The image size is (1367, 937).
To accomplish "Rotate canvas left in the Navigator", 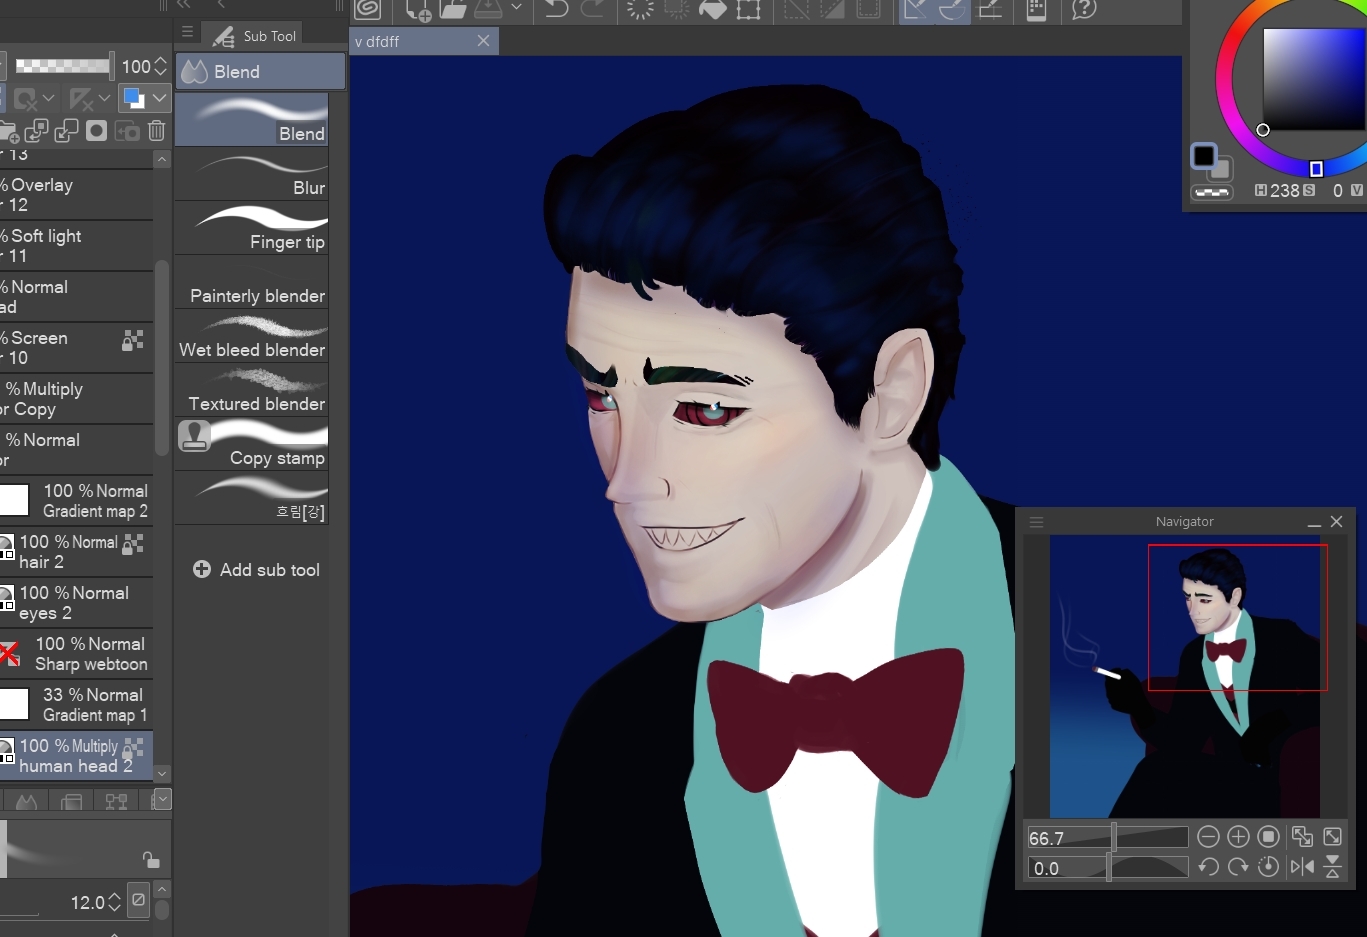I will (x=1208, y=867).
